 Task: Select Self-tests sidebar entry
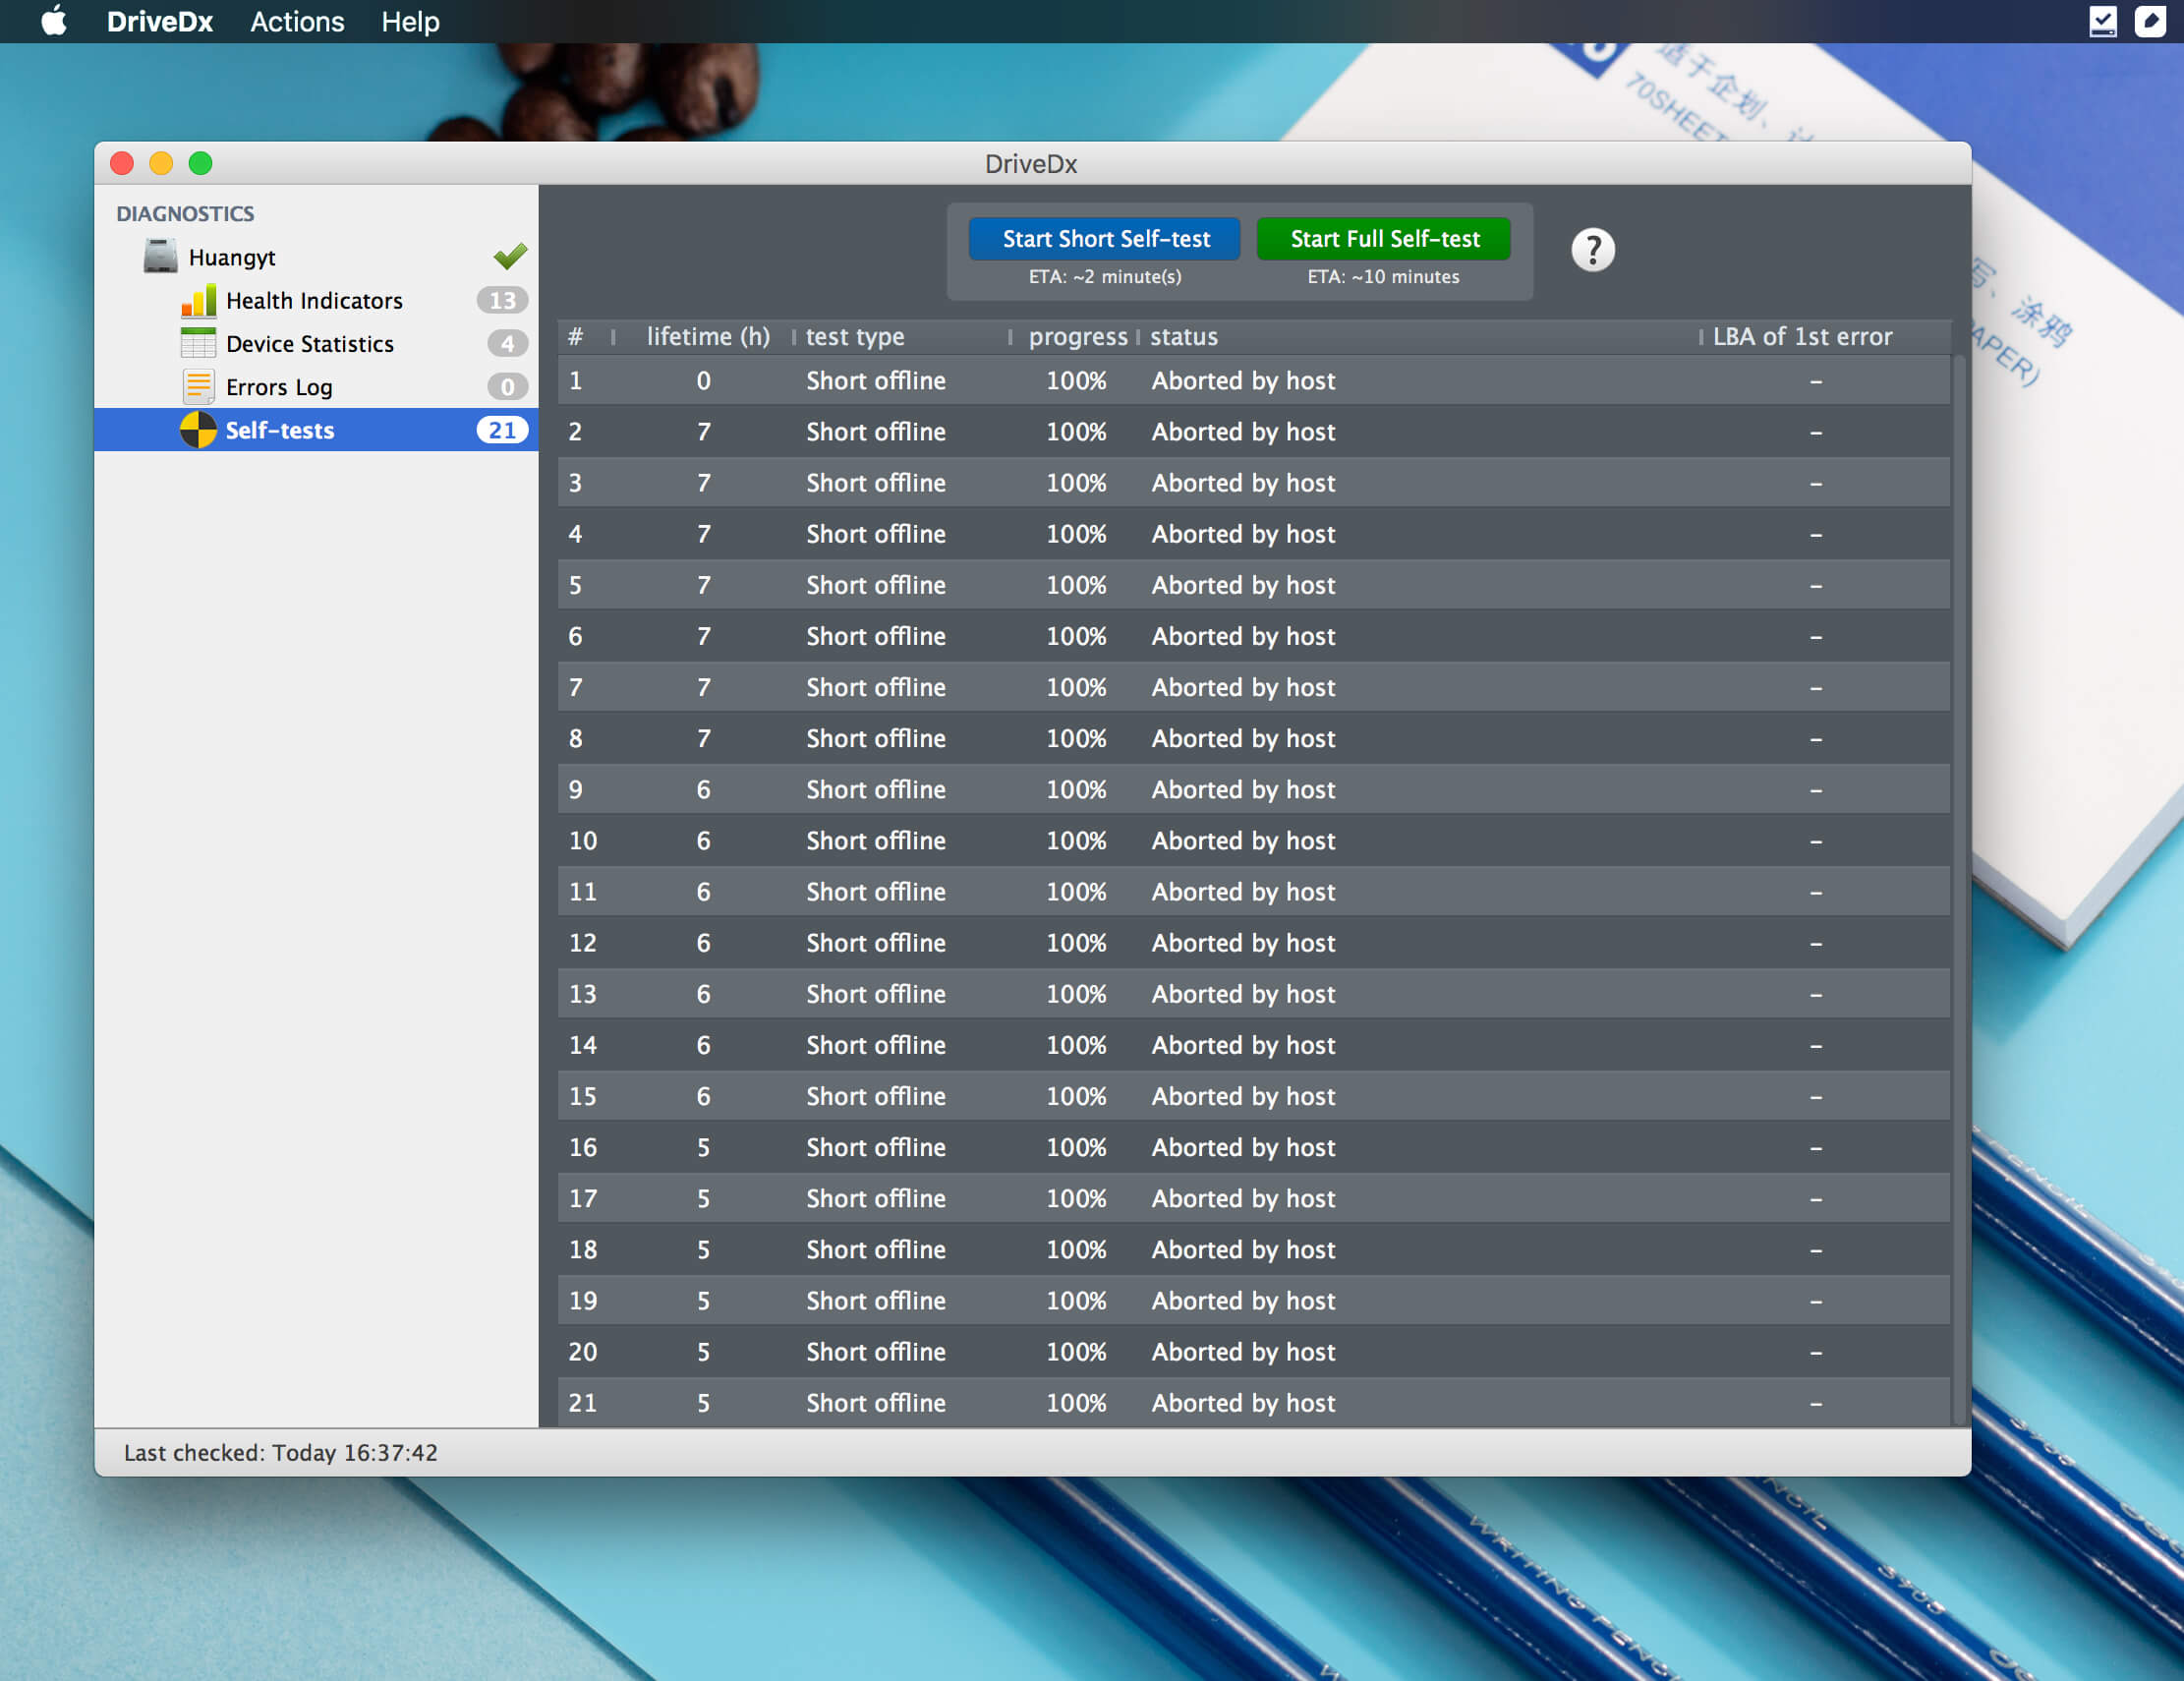pyautogui.click(x=316, y=429)
